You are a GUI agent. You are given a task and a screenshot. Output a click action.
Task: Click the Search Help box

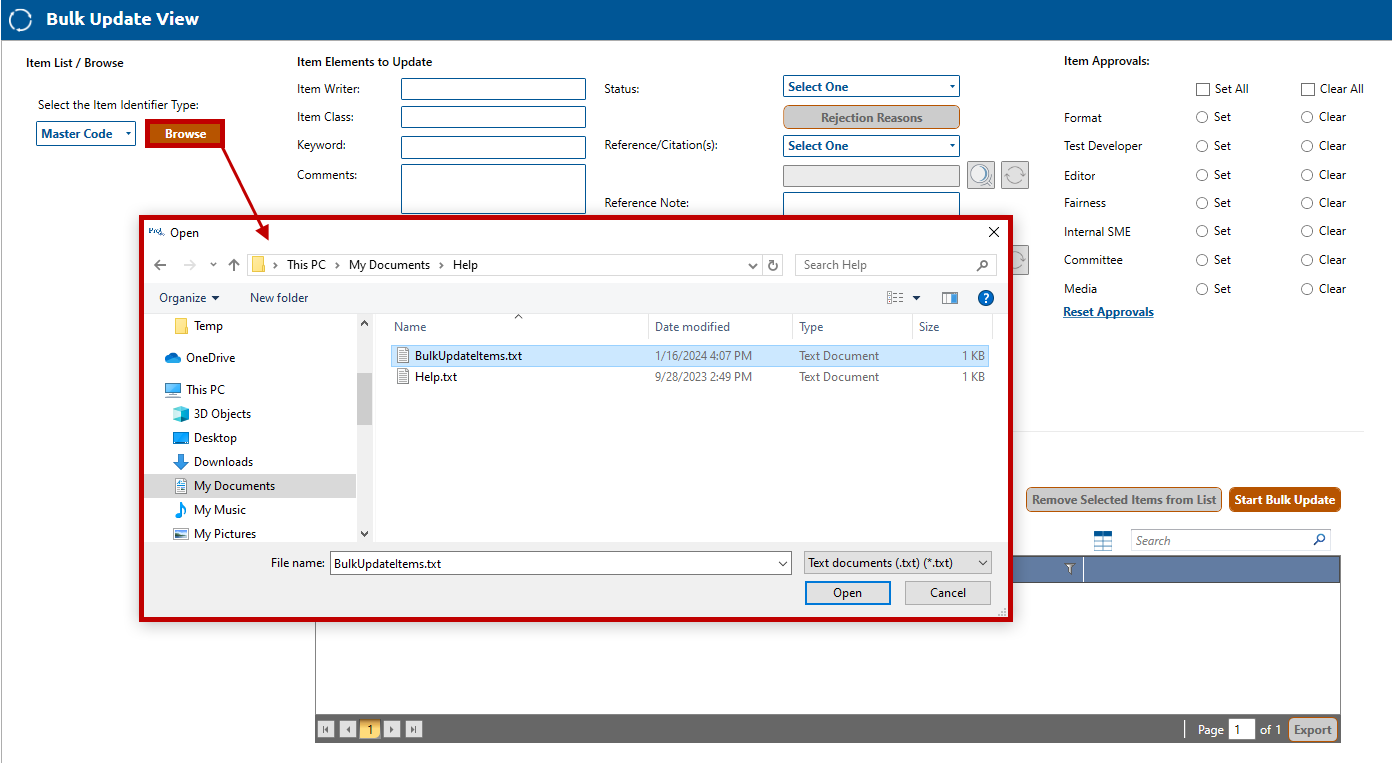point(896,265)
